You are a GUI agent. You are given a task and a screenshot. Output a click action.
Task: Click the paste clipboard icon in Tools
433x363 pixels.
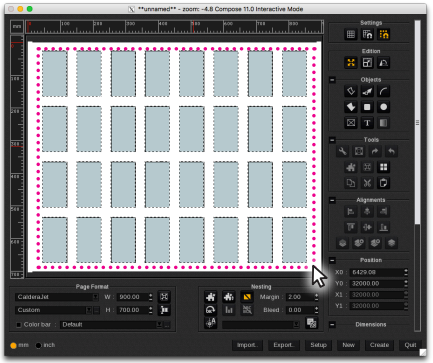384,183
